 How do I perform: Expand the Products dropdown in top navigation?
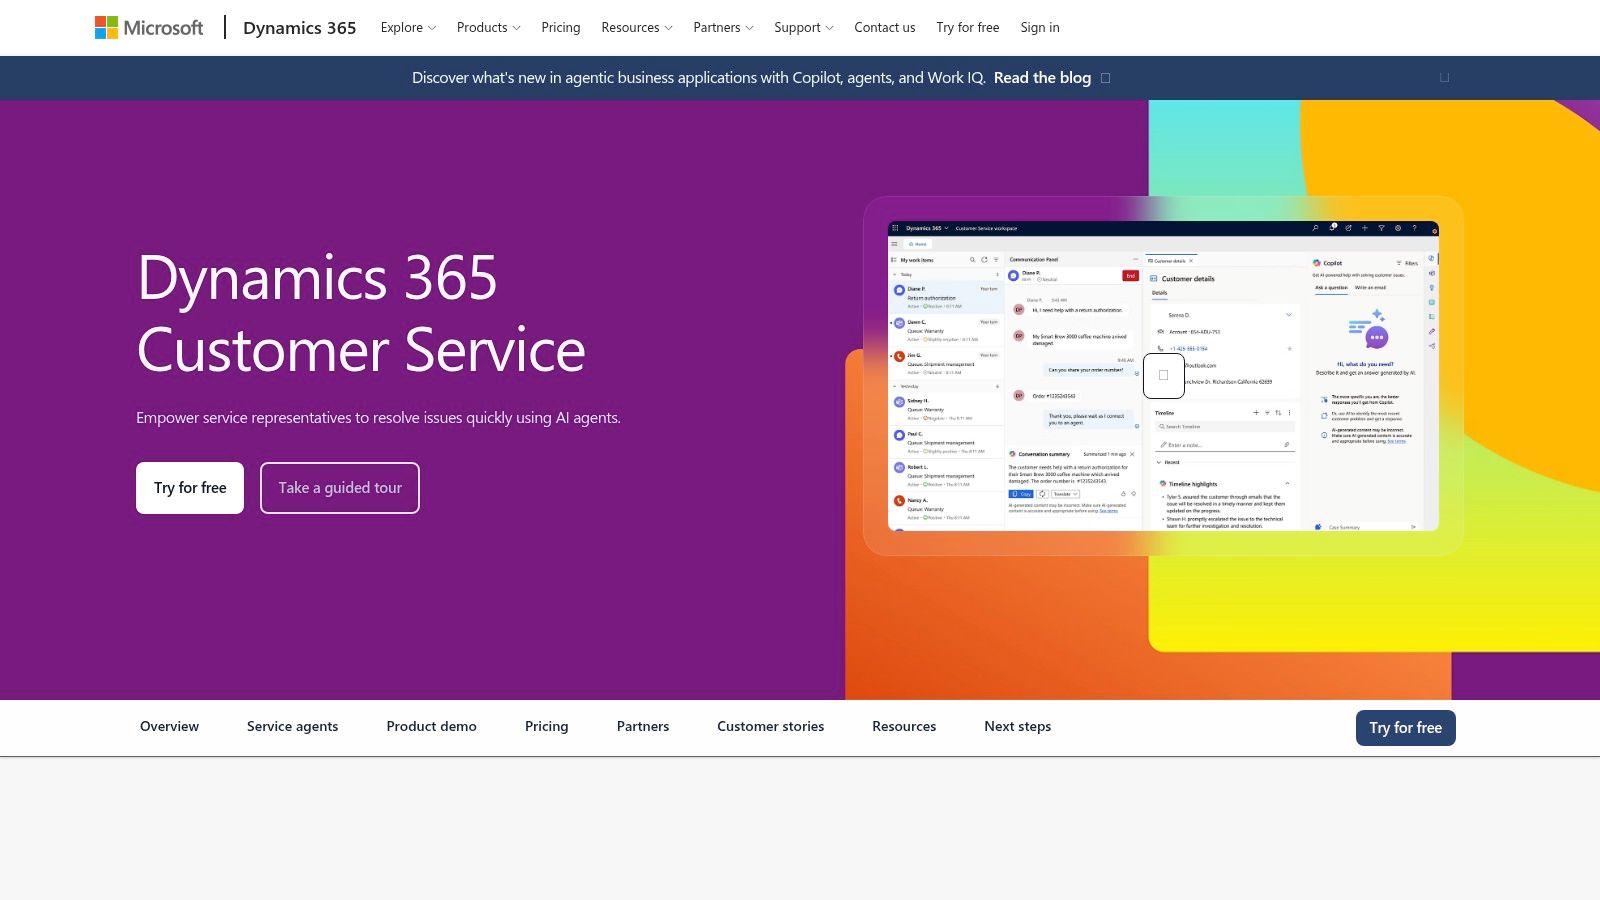(488, 27)
